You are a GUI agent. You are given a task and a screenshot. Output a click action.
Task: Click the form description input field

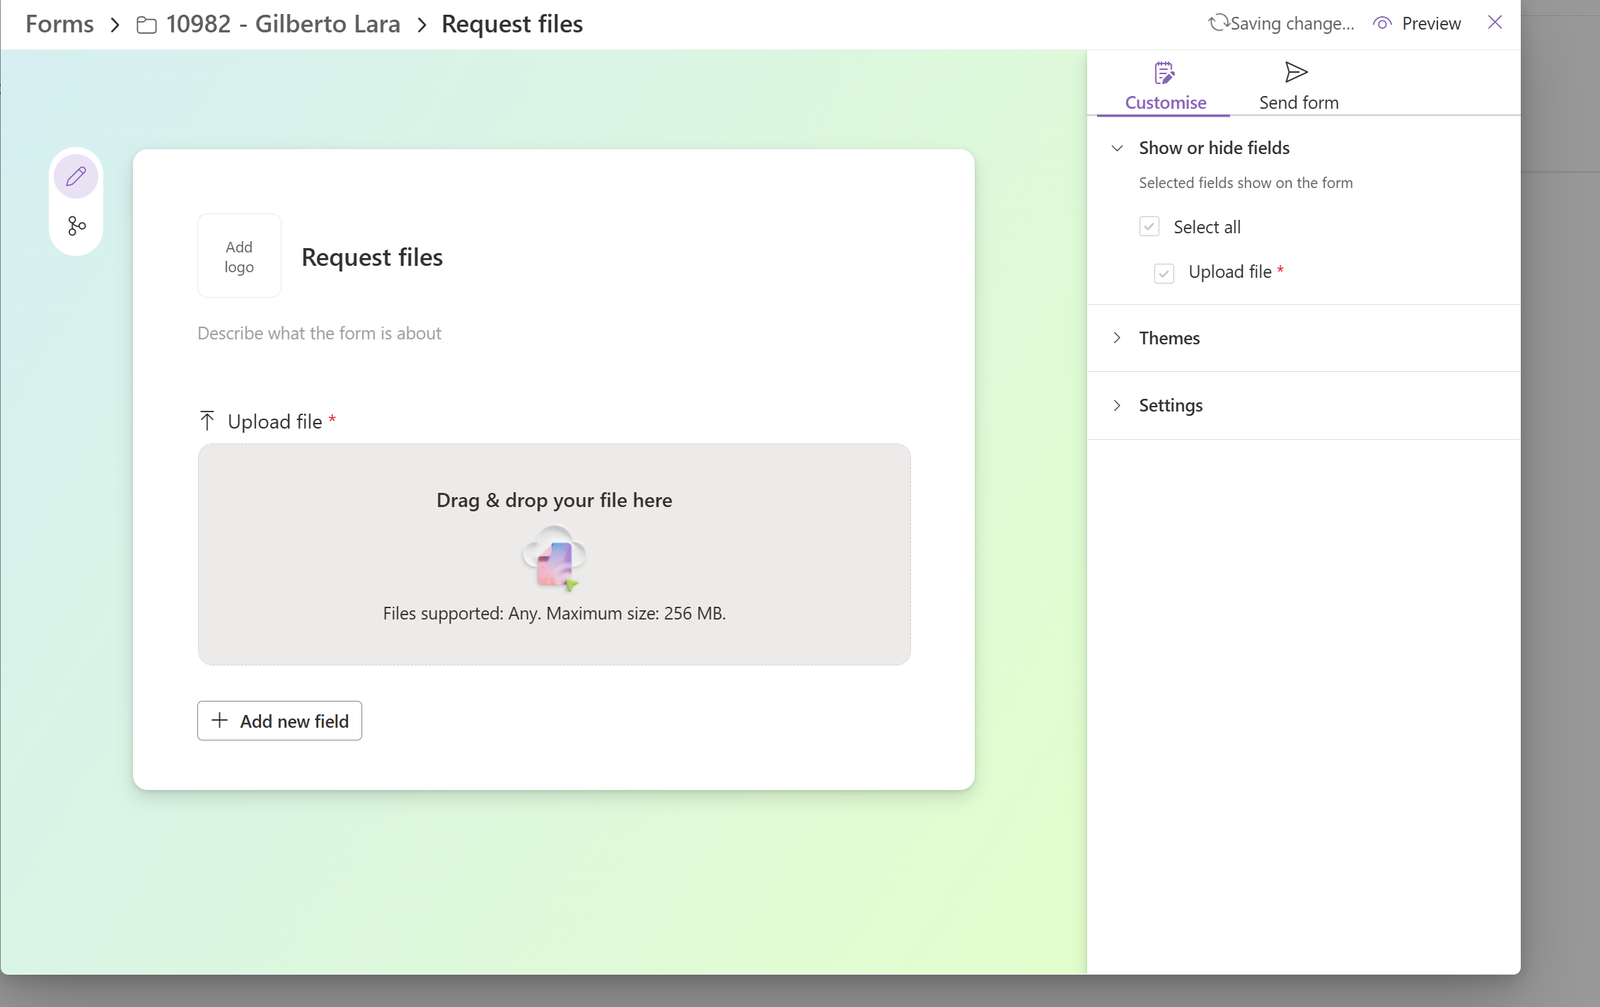[319, 333]
